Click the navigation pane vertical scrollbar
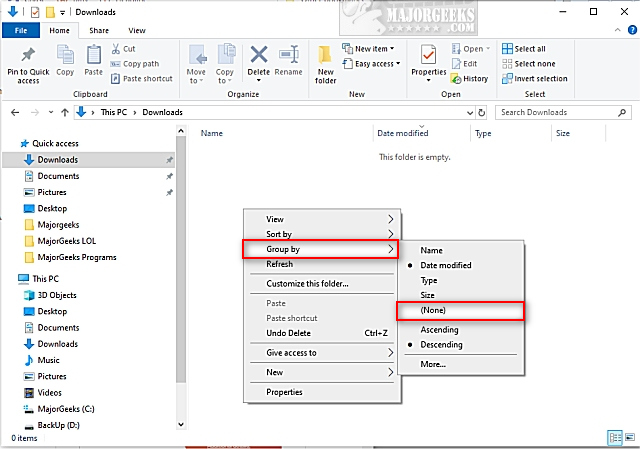 (181, 260)
